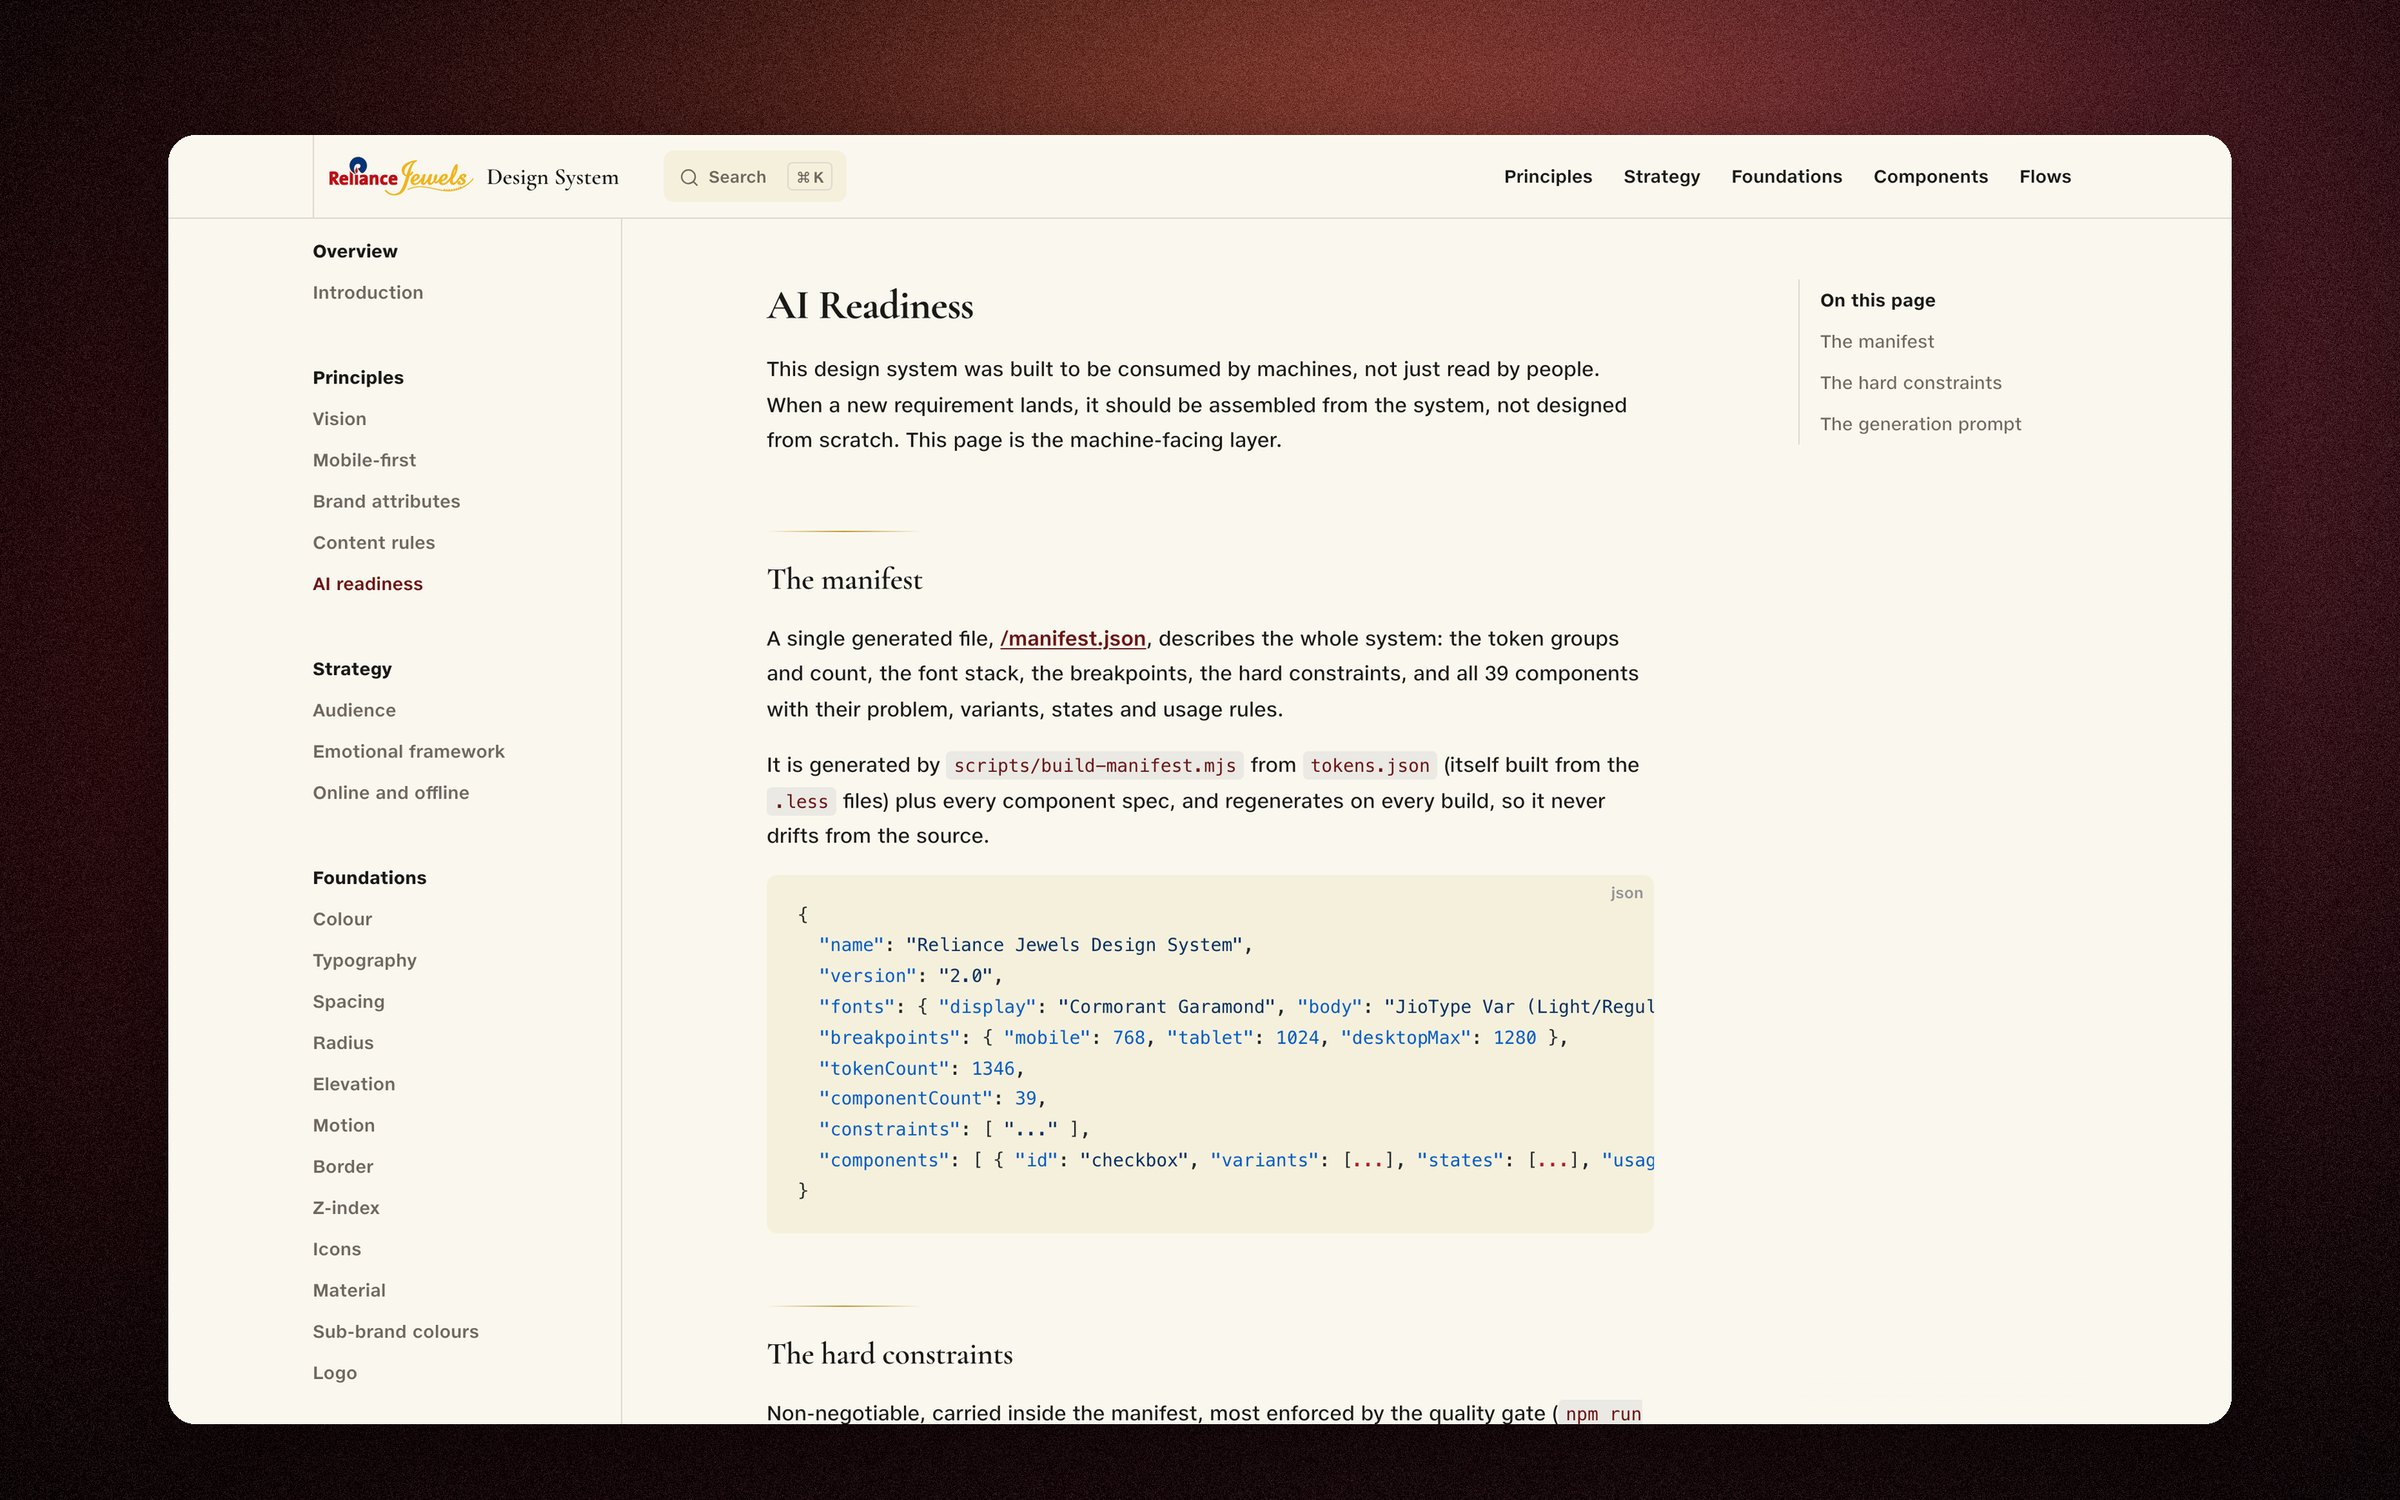Open the Colour foundations page
2400x1500 pixels.
(x=342, y=918)
